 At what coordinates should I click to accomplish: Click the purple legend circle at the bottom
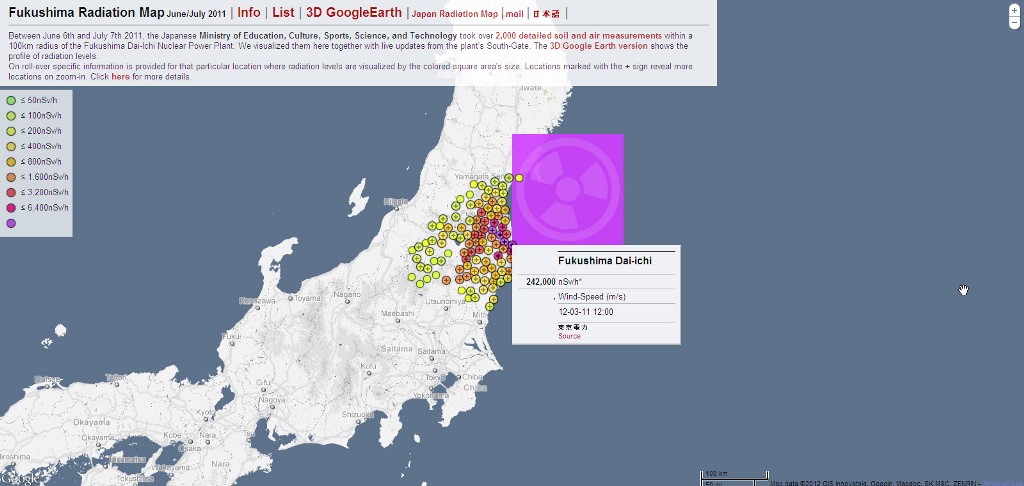(x=11, y=223)
